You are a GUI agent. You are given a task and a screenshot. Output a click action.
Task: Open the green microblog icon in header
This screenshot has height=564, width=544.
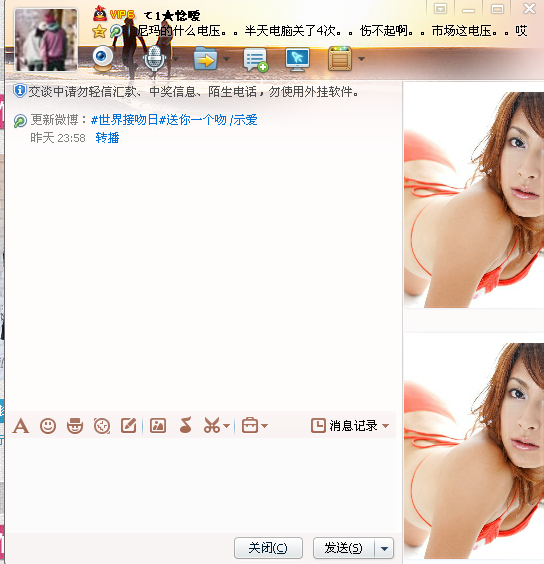(x=116, y=31)
